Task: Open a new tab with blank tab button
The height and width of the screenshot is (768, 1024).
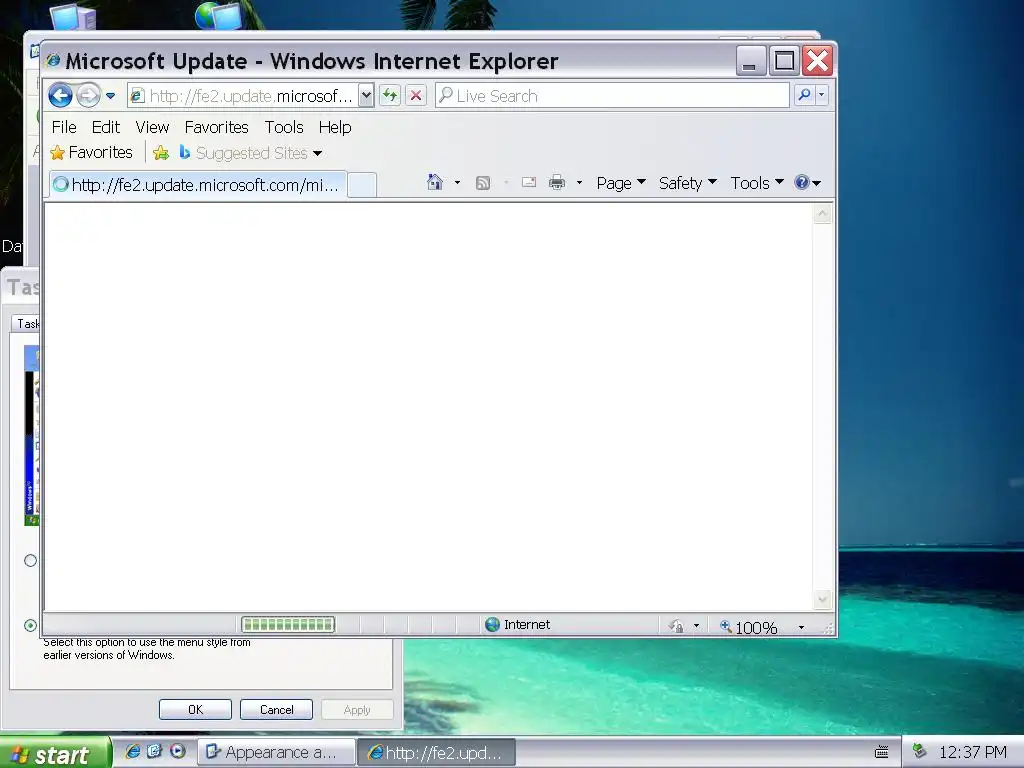Action: click(x=362, y=185)
